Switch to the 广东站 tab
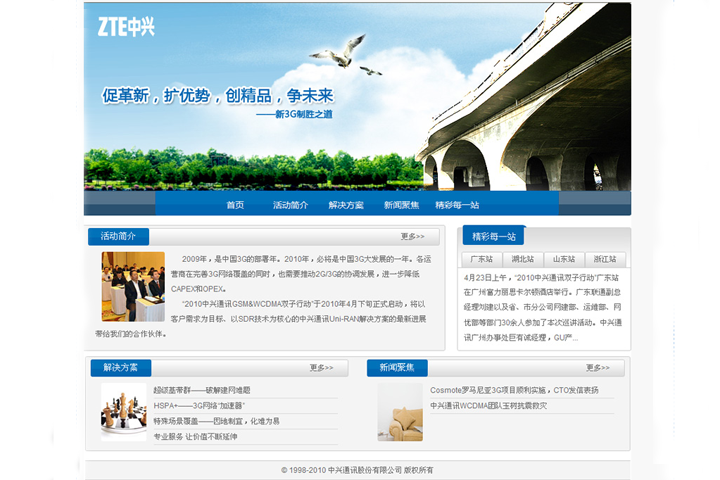This screenshot has height=480, width=720. pyautogui.click(x=482, y=259)
